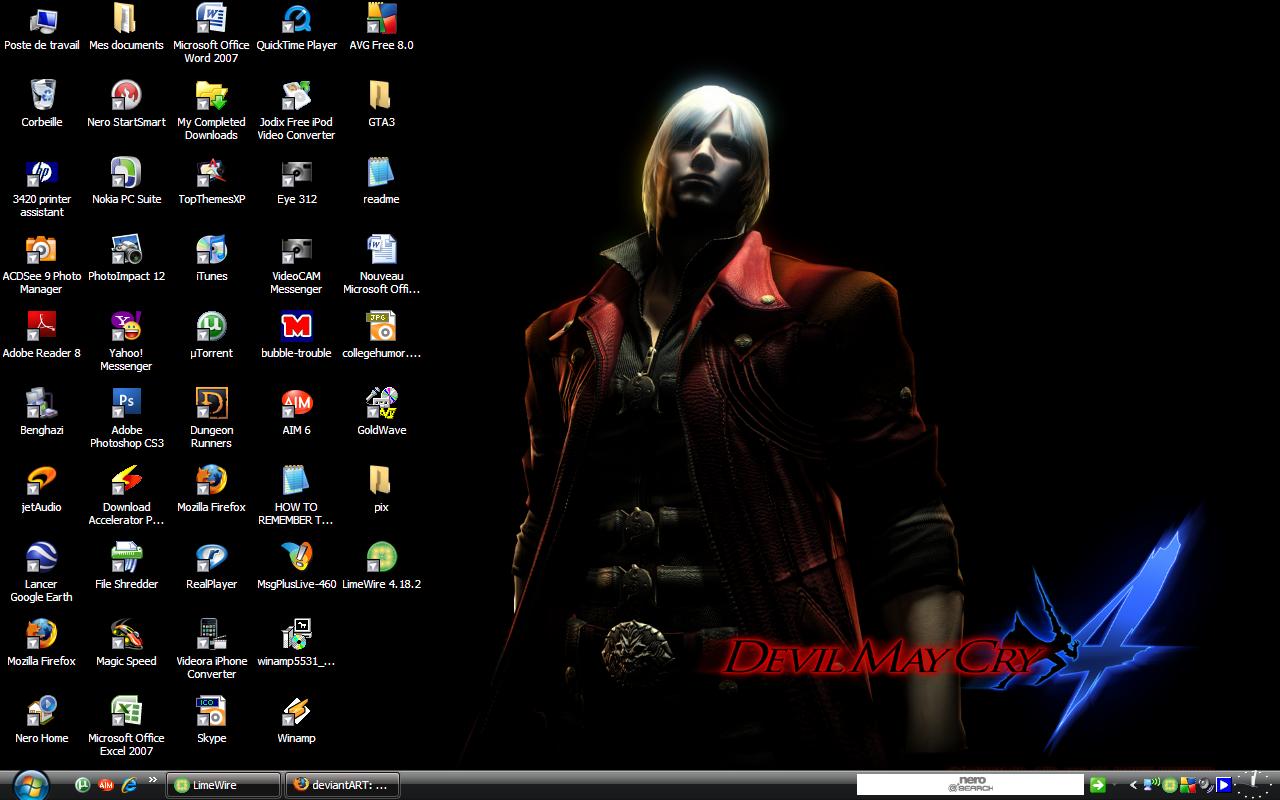Open AVG tray icon in notification area
Image resolution: width=1280 pixels, height=800 pixels.
pyautogui.click(x=1187, y=785)
